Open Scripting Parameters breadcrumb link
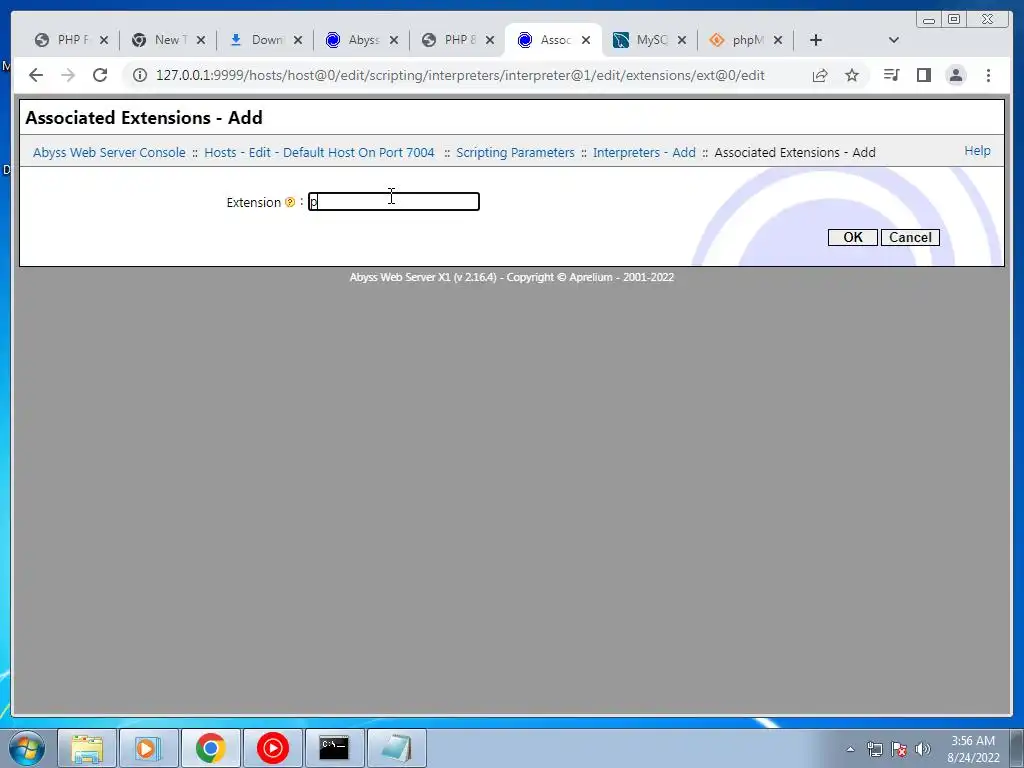1024x768 pixels. coord(515,152)
